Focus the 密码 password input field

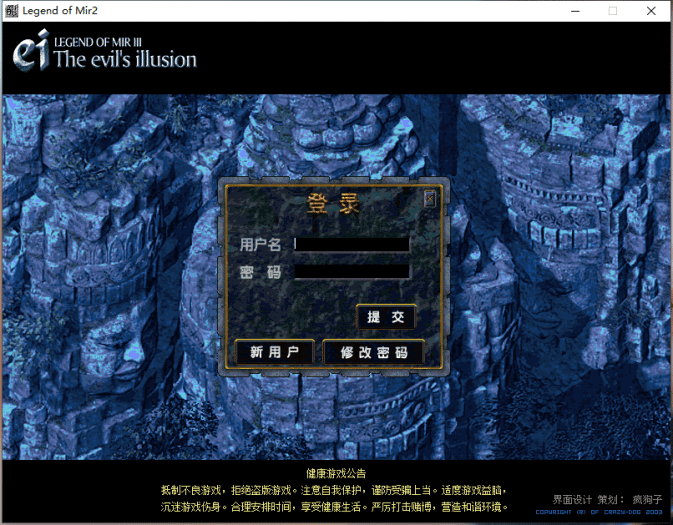tap(351, 271)
